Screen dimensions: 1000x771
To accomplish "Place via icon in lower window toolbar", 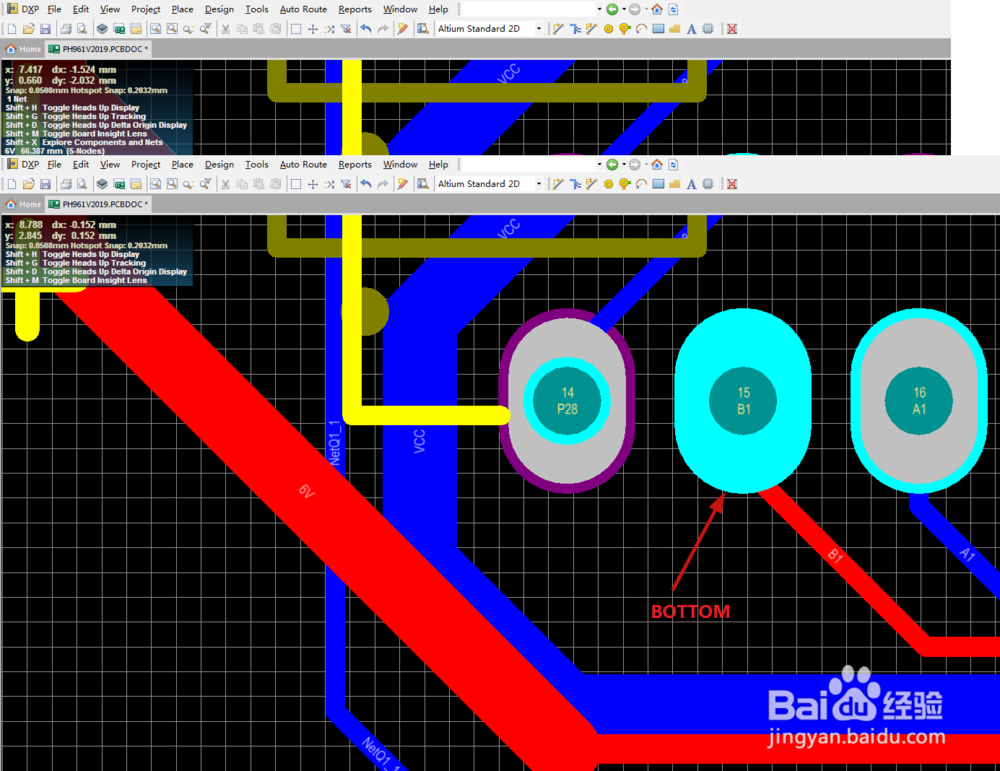I will pos(625,184).
